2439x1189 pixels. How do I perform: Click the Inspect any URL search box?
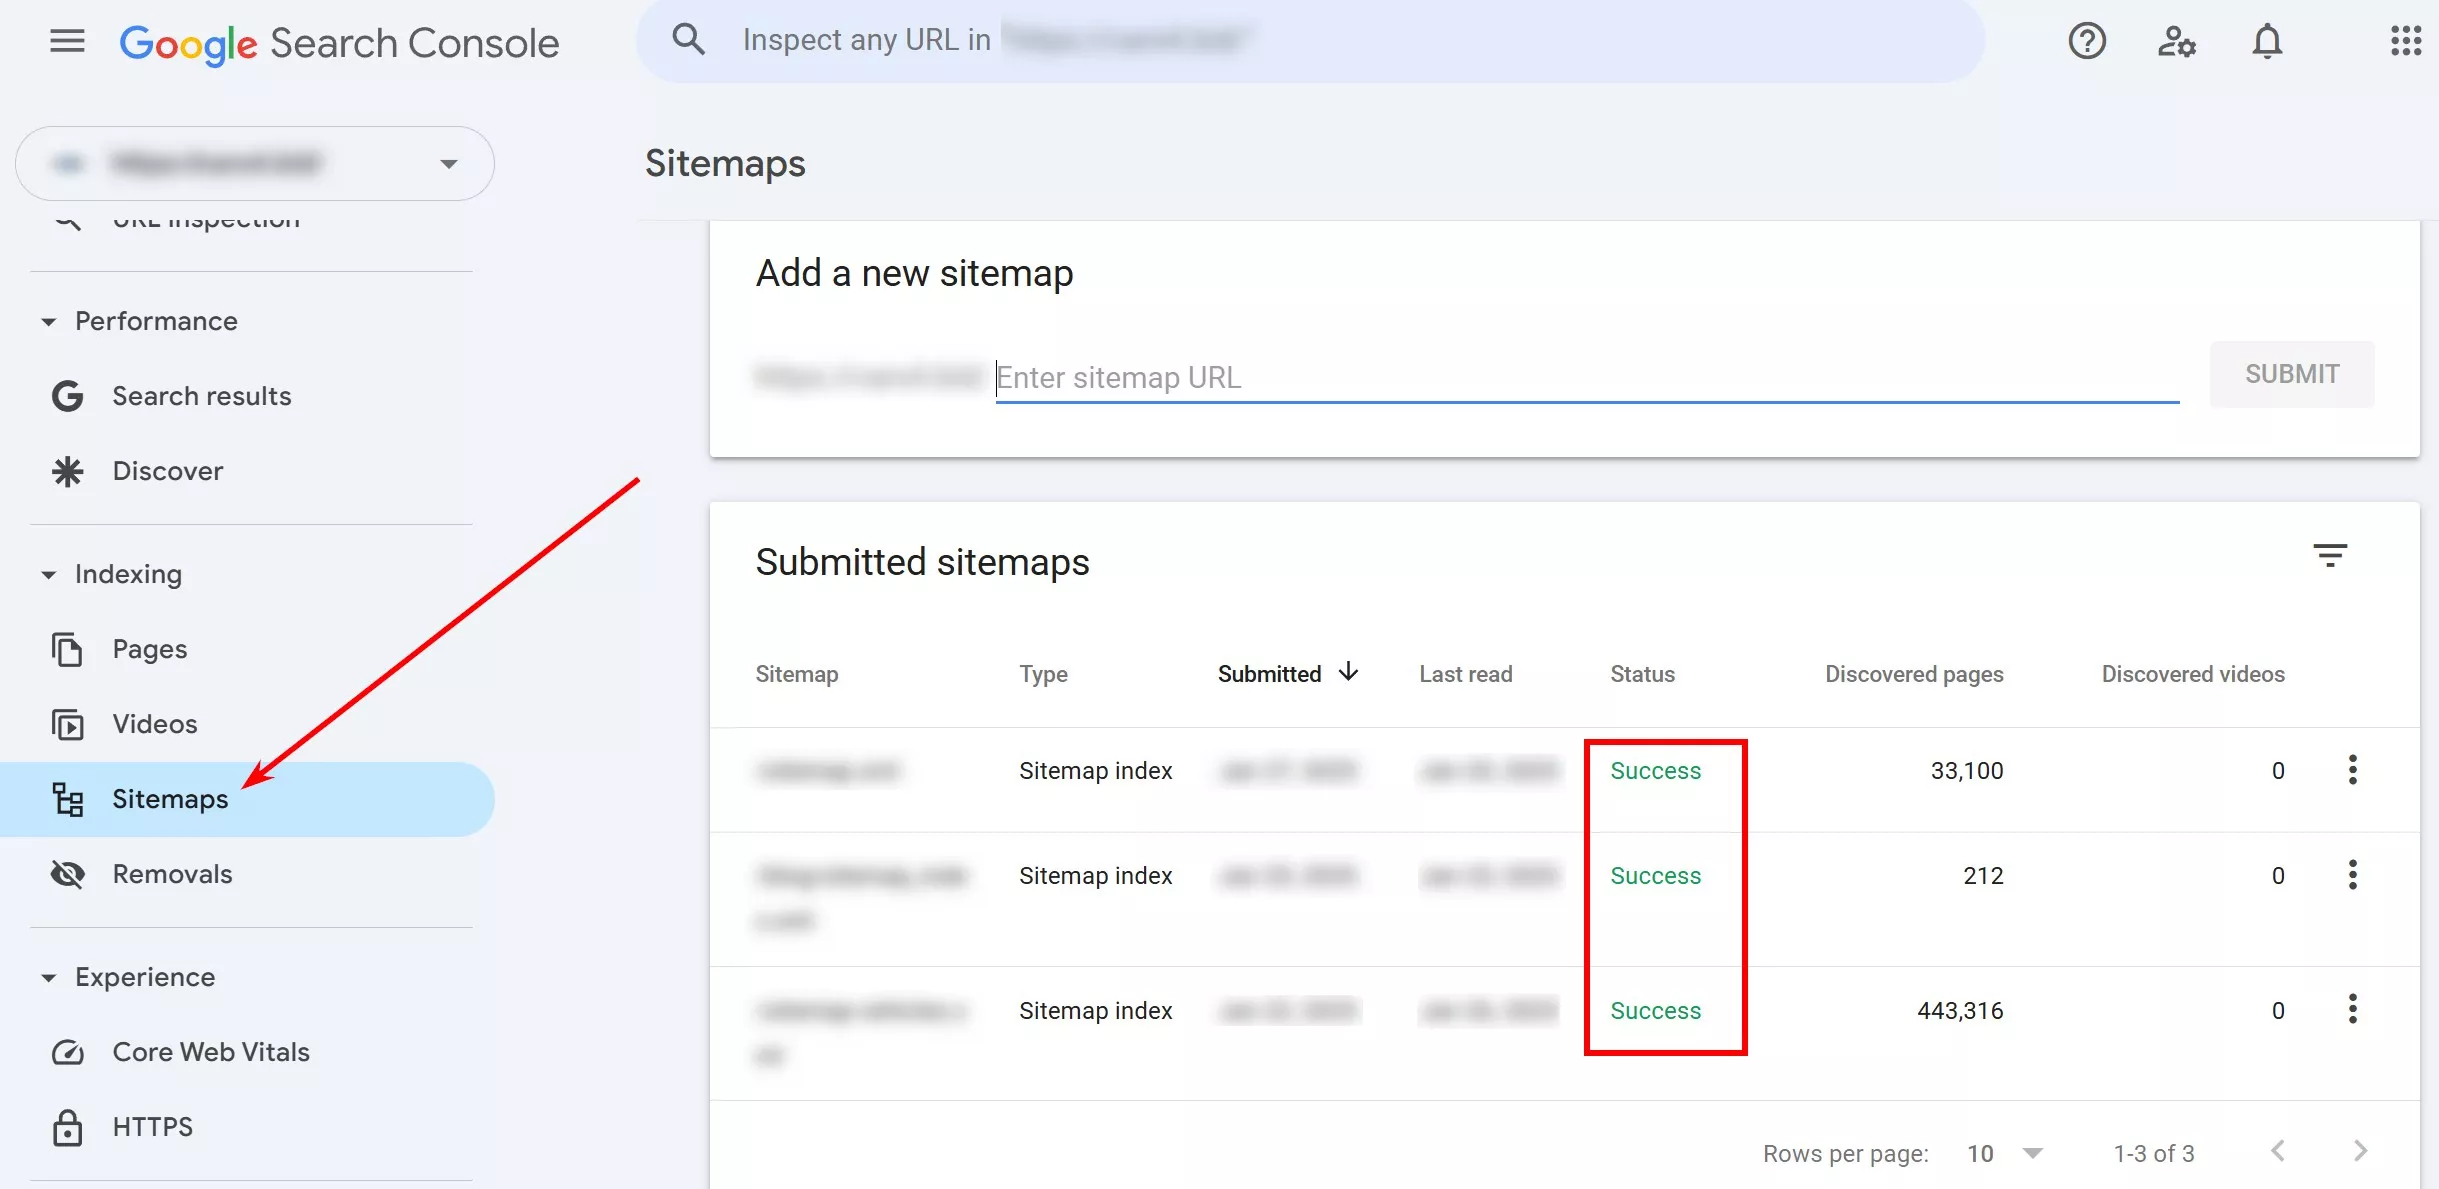[1310, 41]
